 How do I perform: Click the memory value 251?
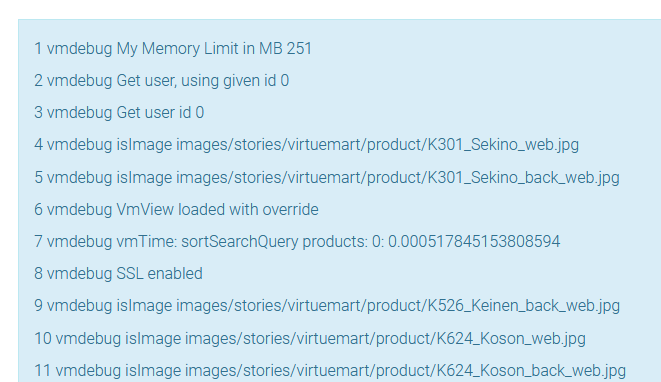pyautogui.click(x=299, y=48)
